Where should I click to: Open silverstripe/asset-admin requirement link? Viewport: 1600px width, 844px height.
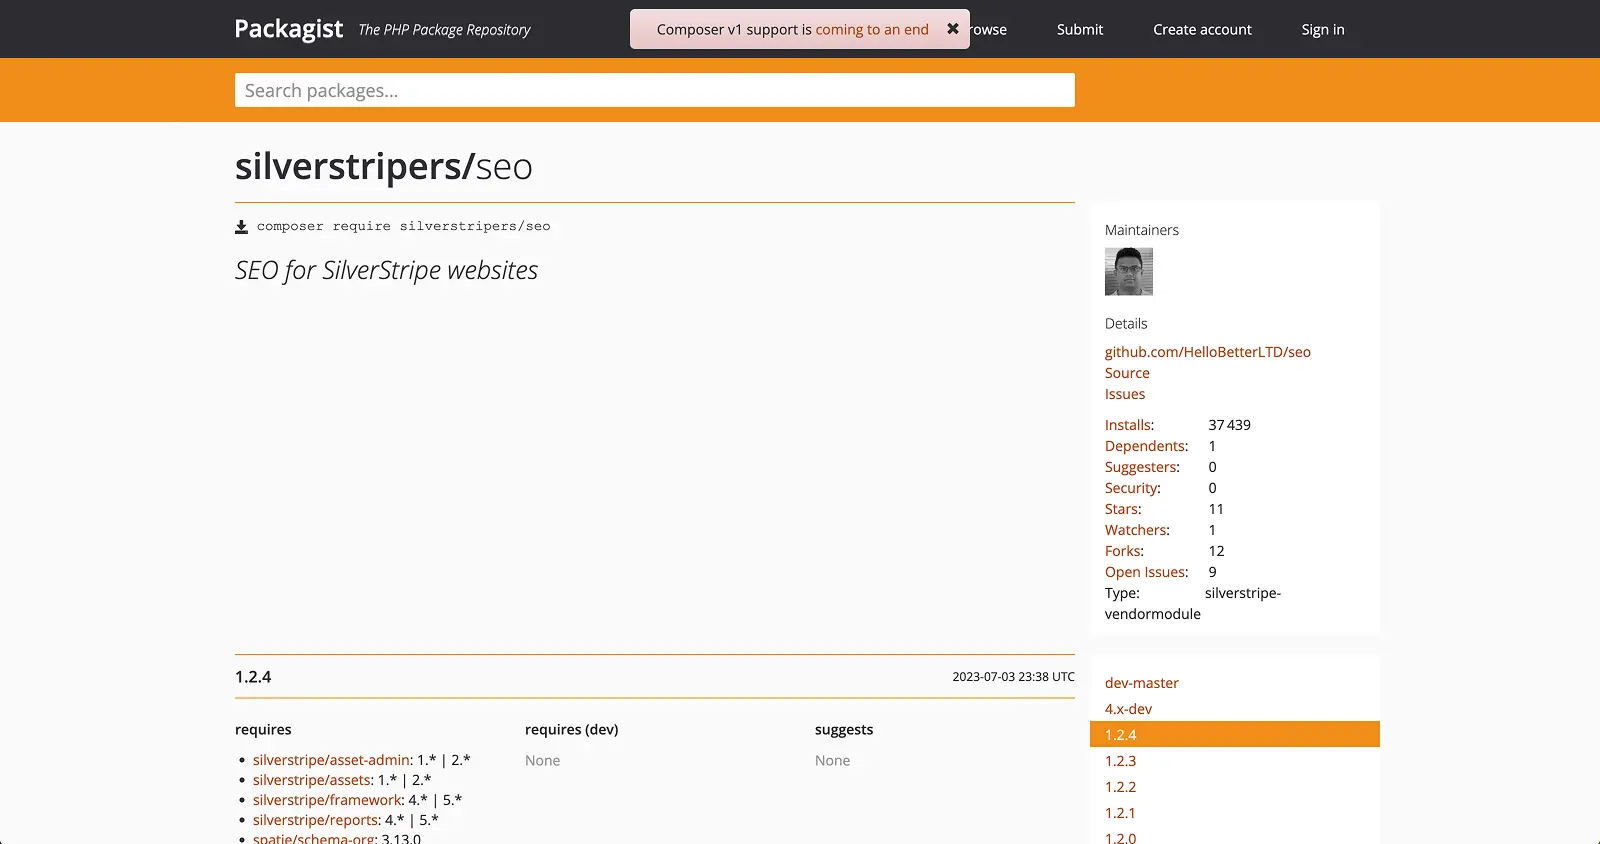pos(331,760)
